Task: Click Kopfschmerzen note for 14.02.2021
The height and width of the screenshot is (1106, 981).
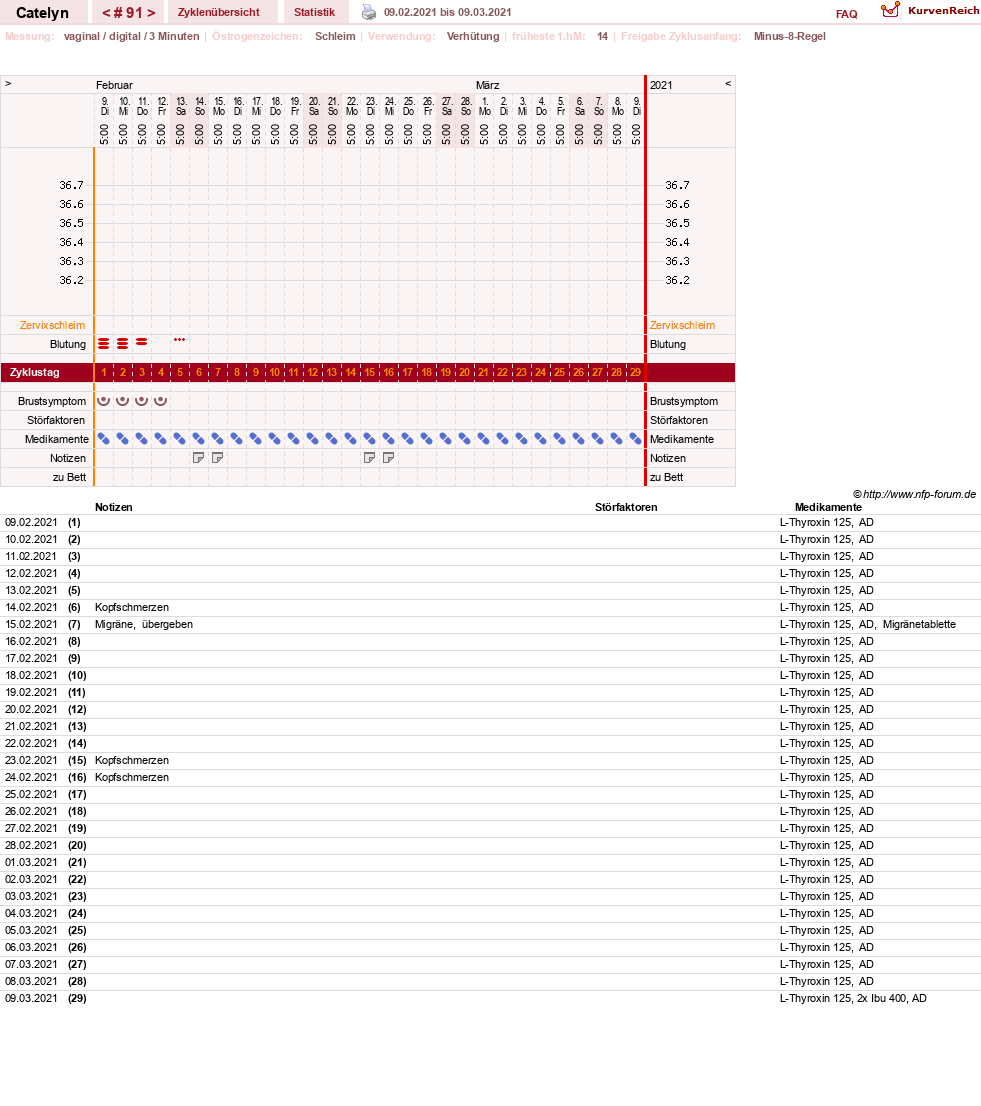Action: 132,607
